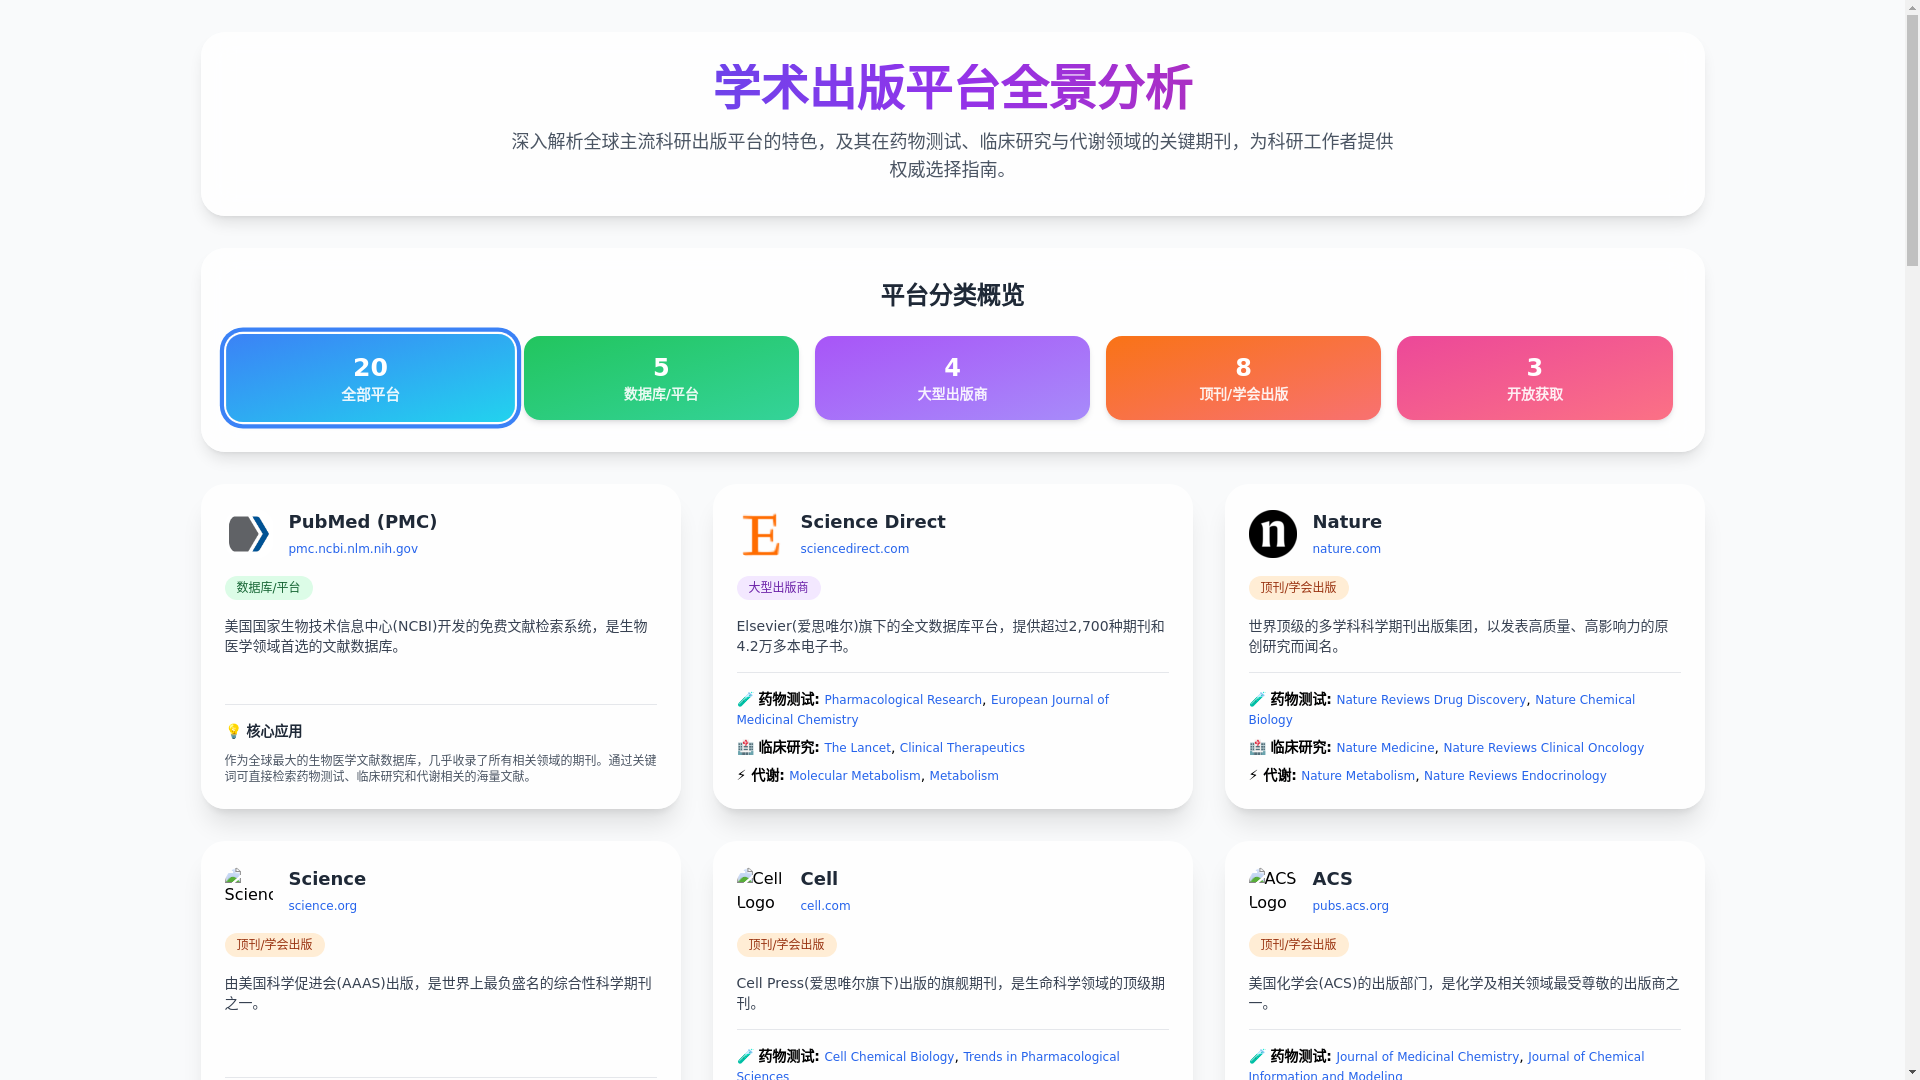
Task: Click the lightbulb icon beside 核心应用
Action: (x=233, y=732)
